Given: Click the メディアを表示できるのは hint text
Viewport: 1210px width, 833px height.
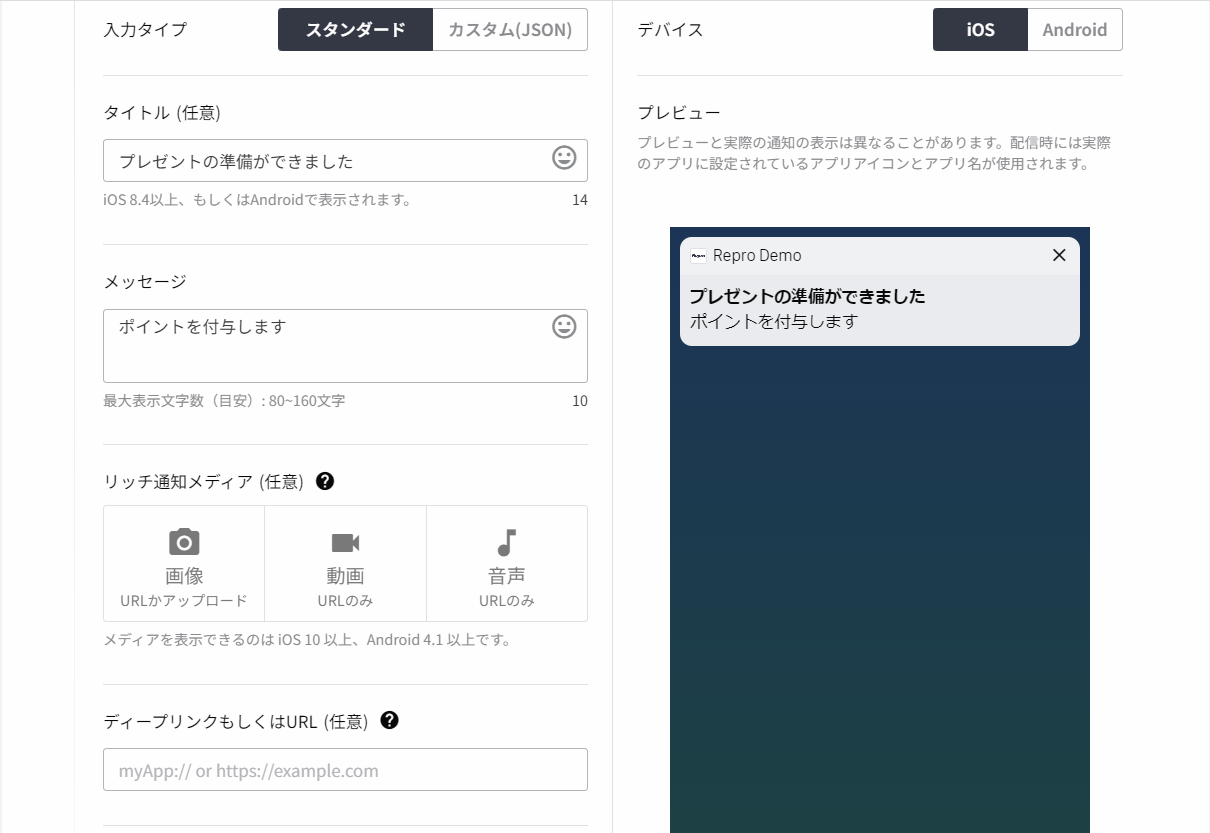Looking at the screenshot, I should tap(307, 640).
